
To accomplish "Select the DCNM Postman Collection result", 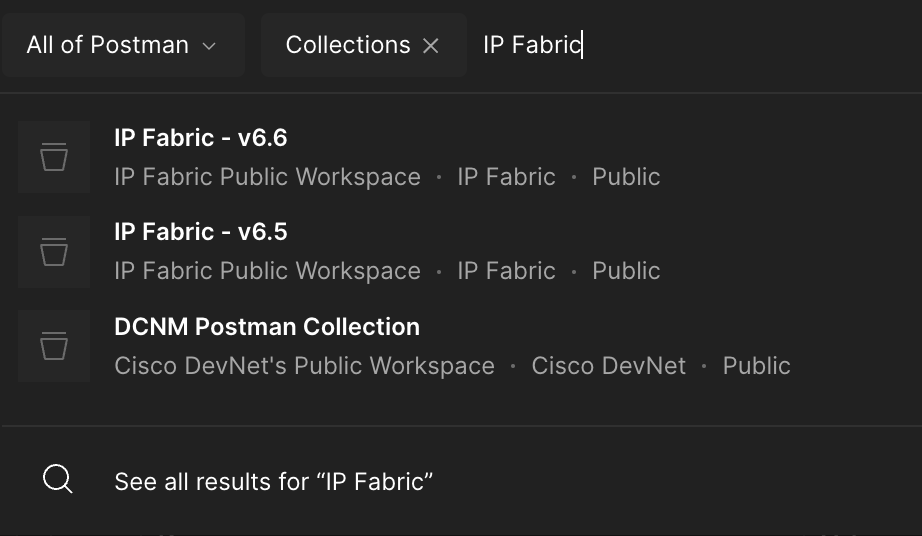I will (267, 327).
